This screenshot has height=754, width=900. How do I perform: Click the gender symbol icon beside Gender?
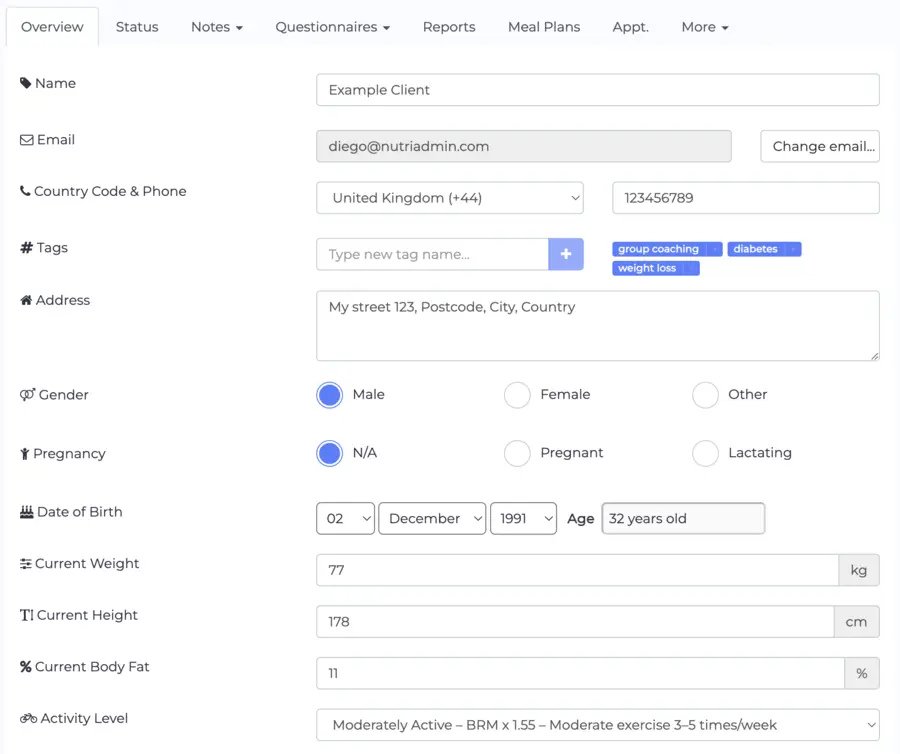pyautogui.click(x=24, y=394)
